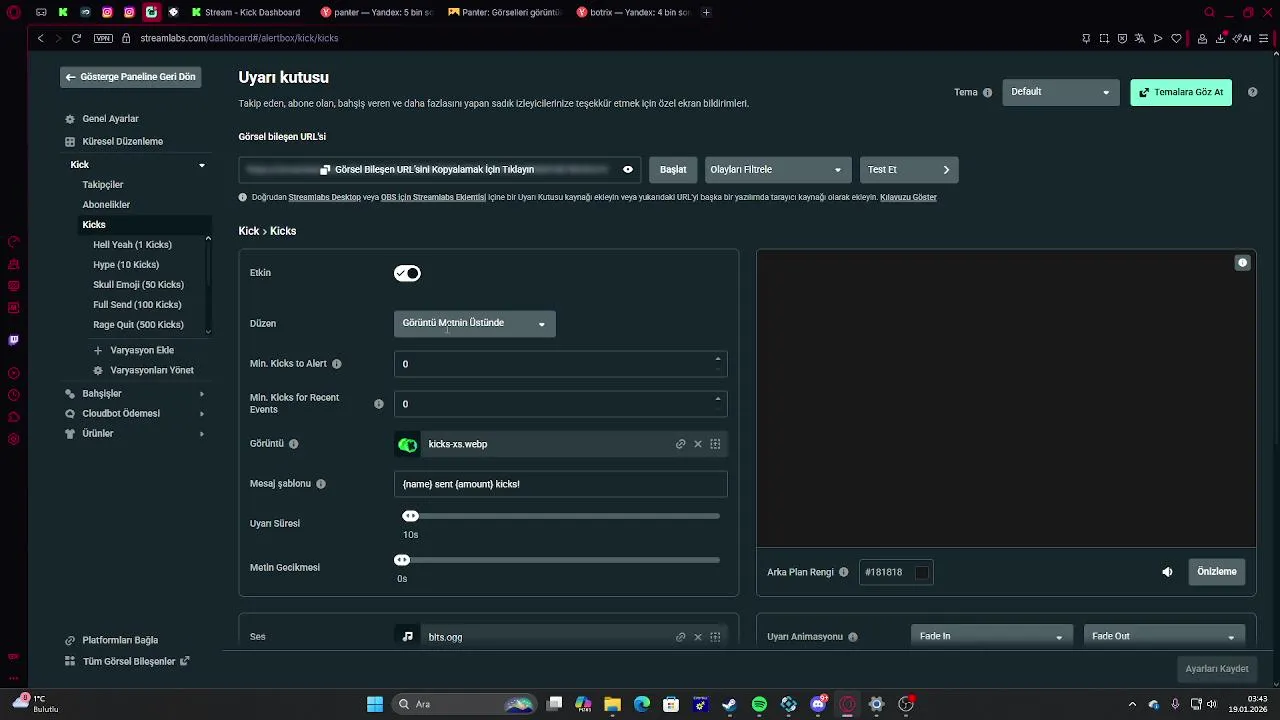The height and width of the screenshot is (720, 1280).
Task: Click the Metin Gecikmesi slider handle
Action: click(402, 560)
